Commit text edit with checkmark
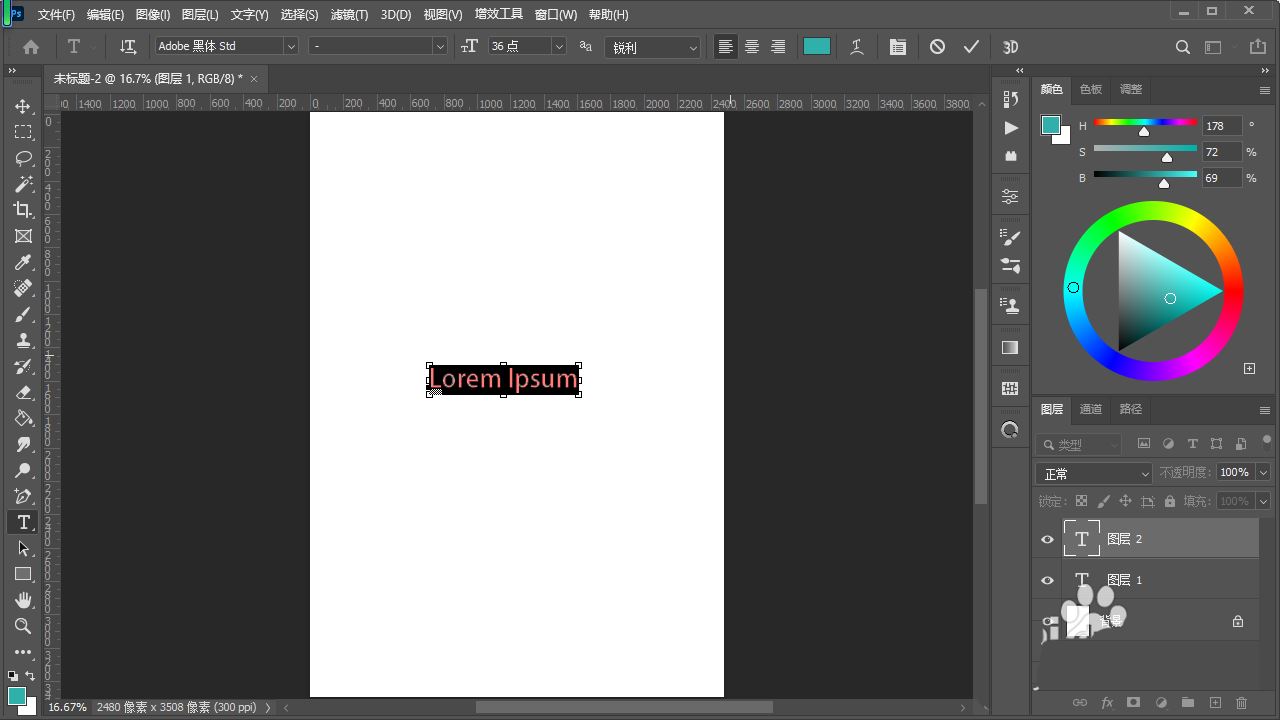Viewport: 1280px width, 720px height. [x=970, y=47]
